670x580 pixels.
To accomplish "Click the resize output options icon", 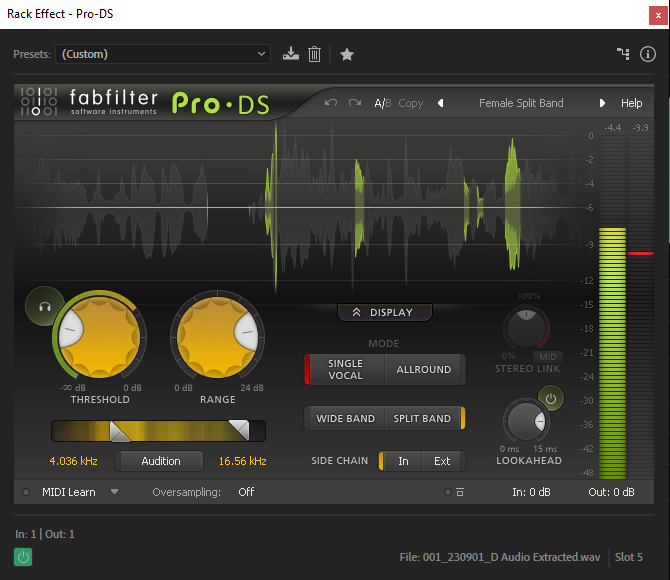I will tap(460, 492).
